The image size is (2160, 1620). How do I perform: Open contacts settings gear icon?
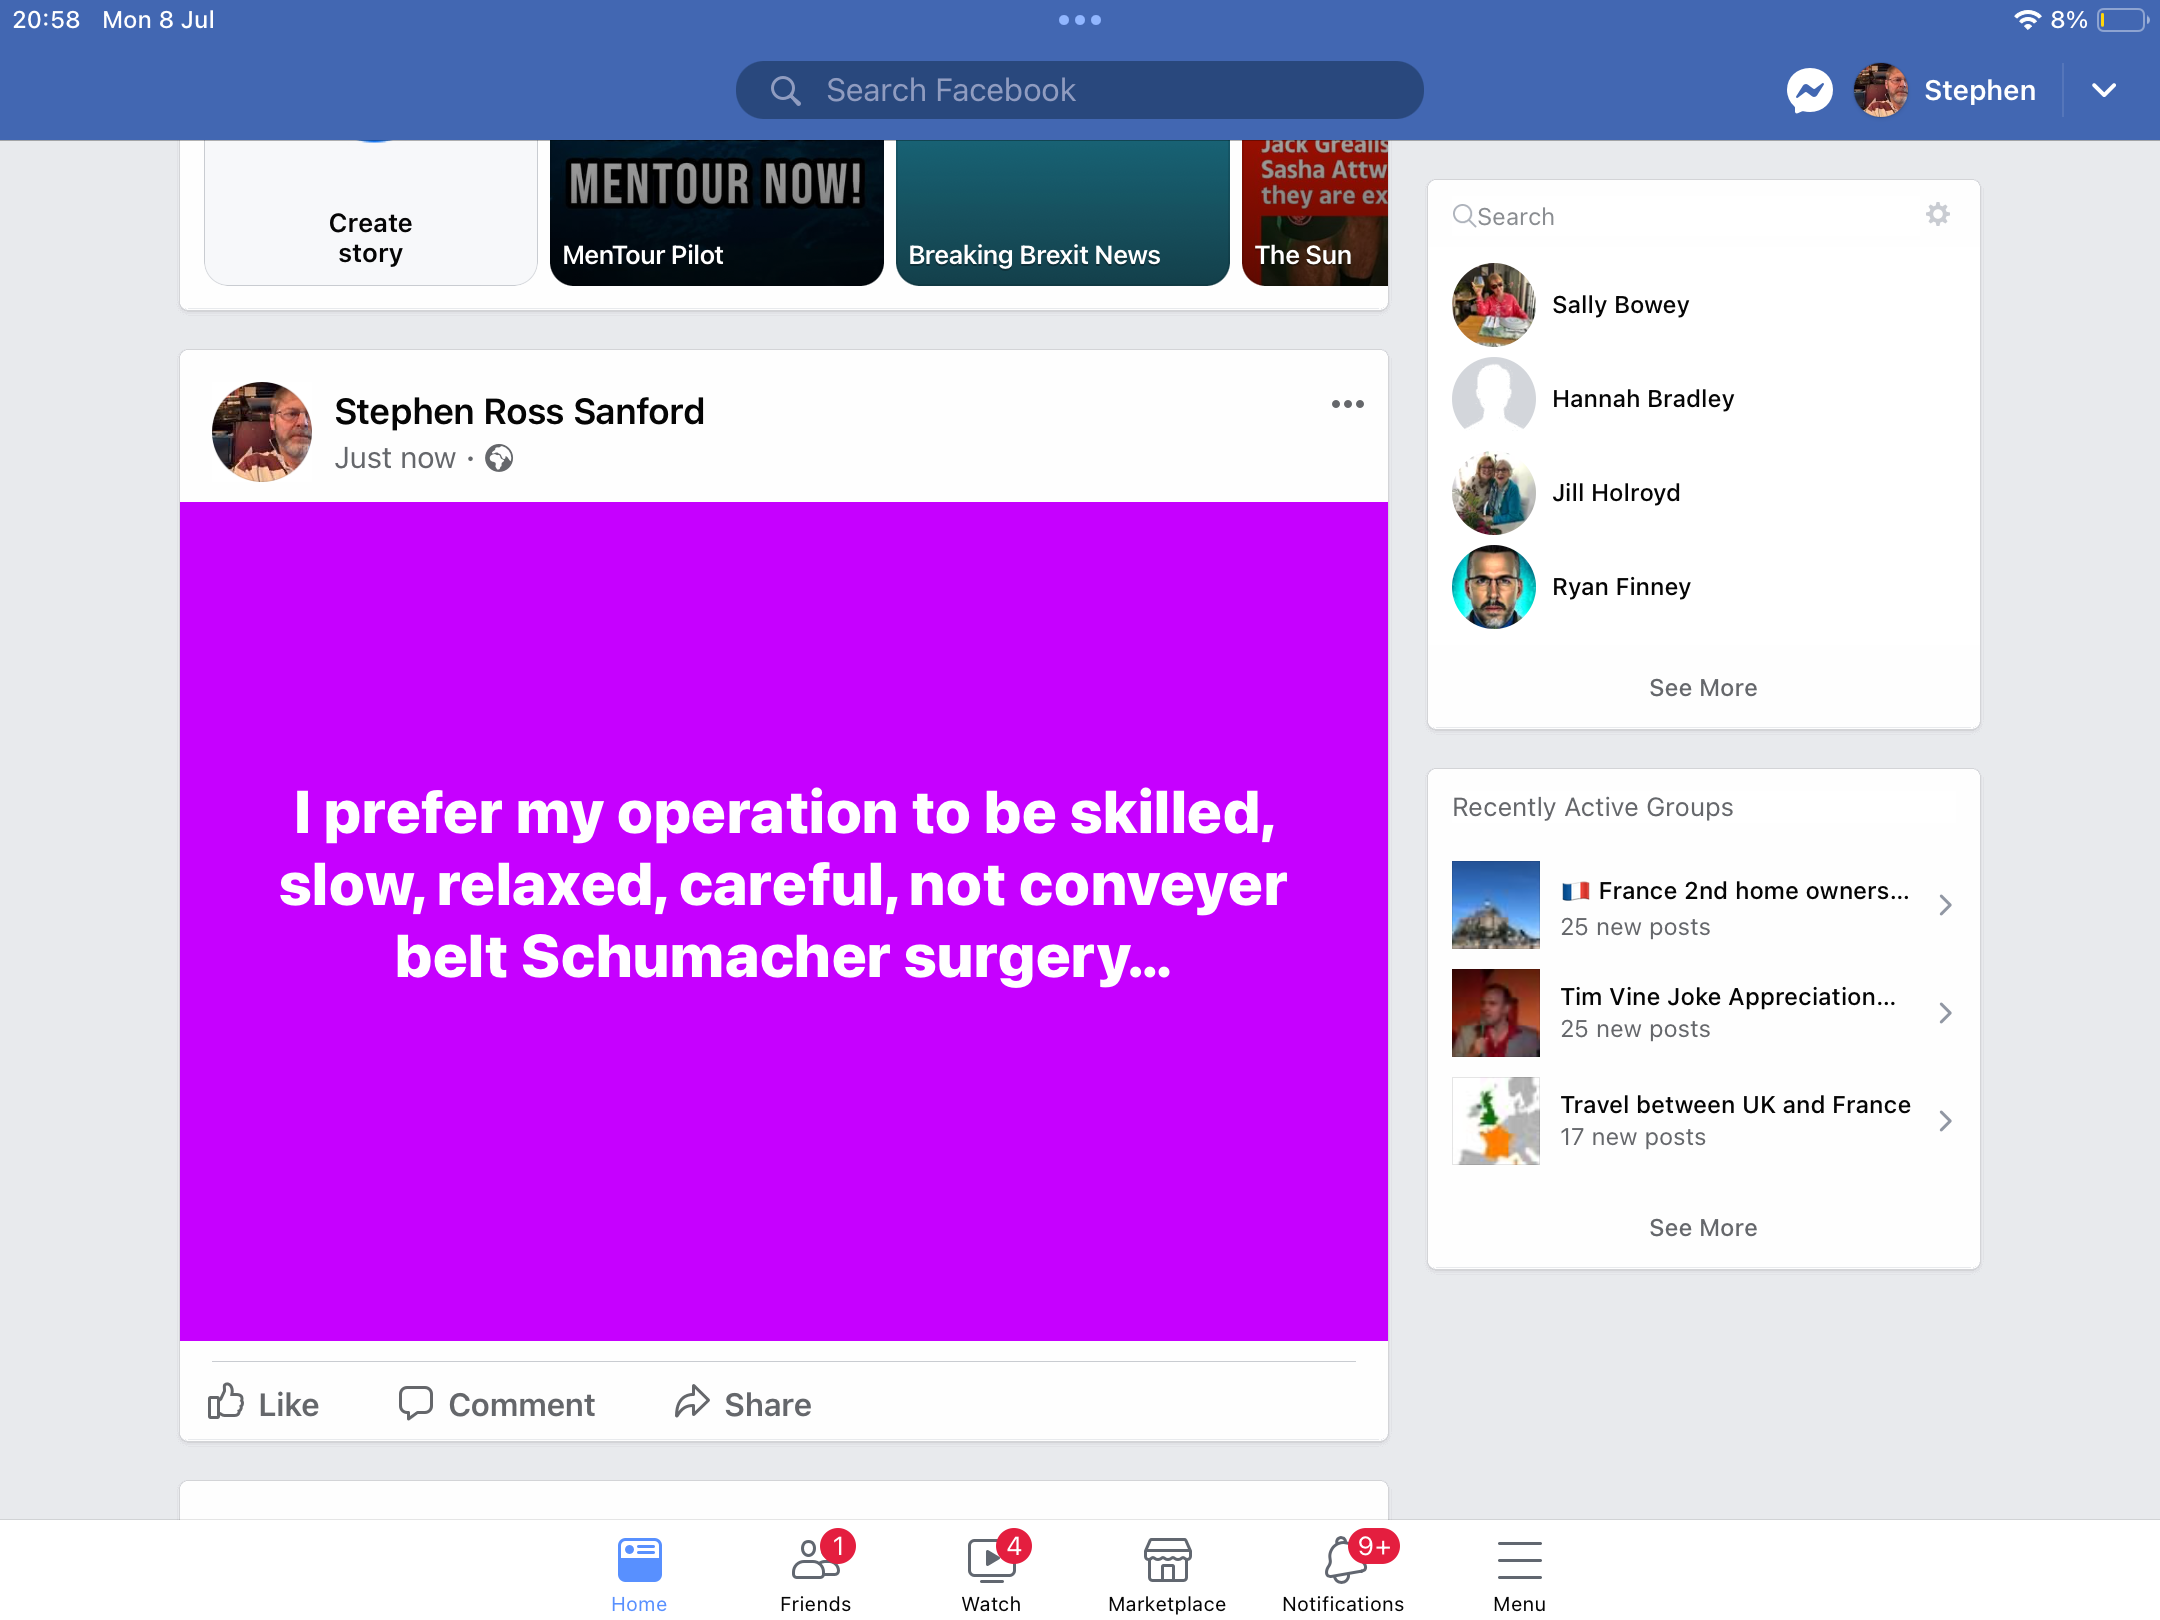1938,214
